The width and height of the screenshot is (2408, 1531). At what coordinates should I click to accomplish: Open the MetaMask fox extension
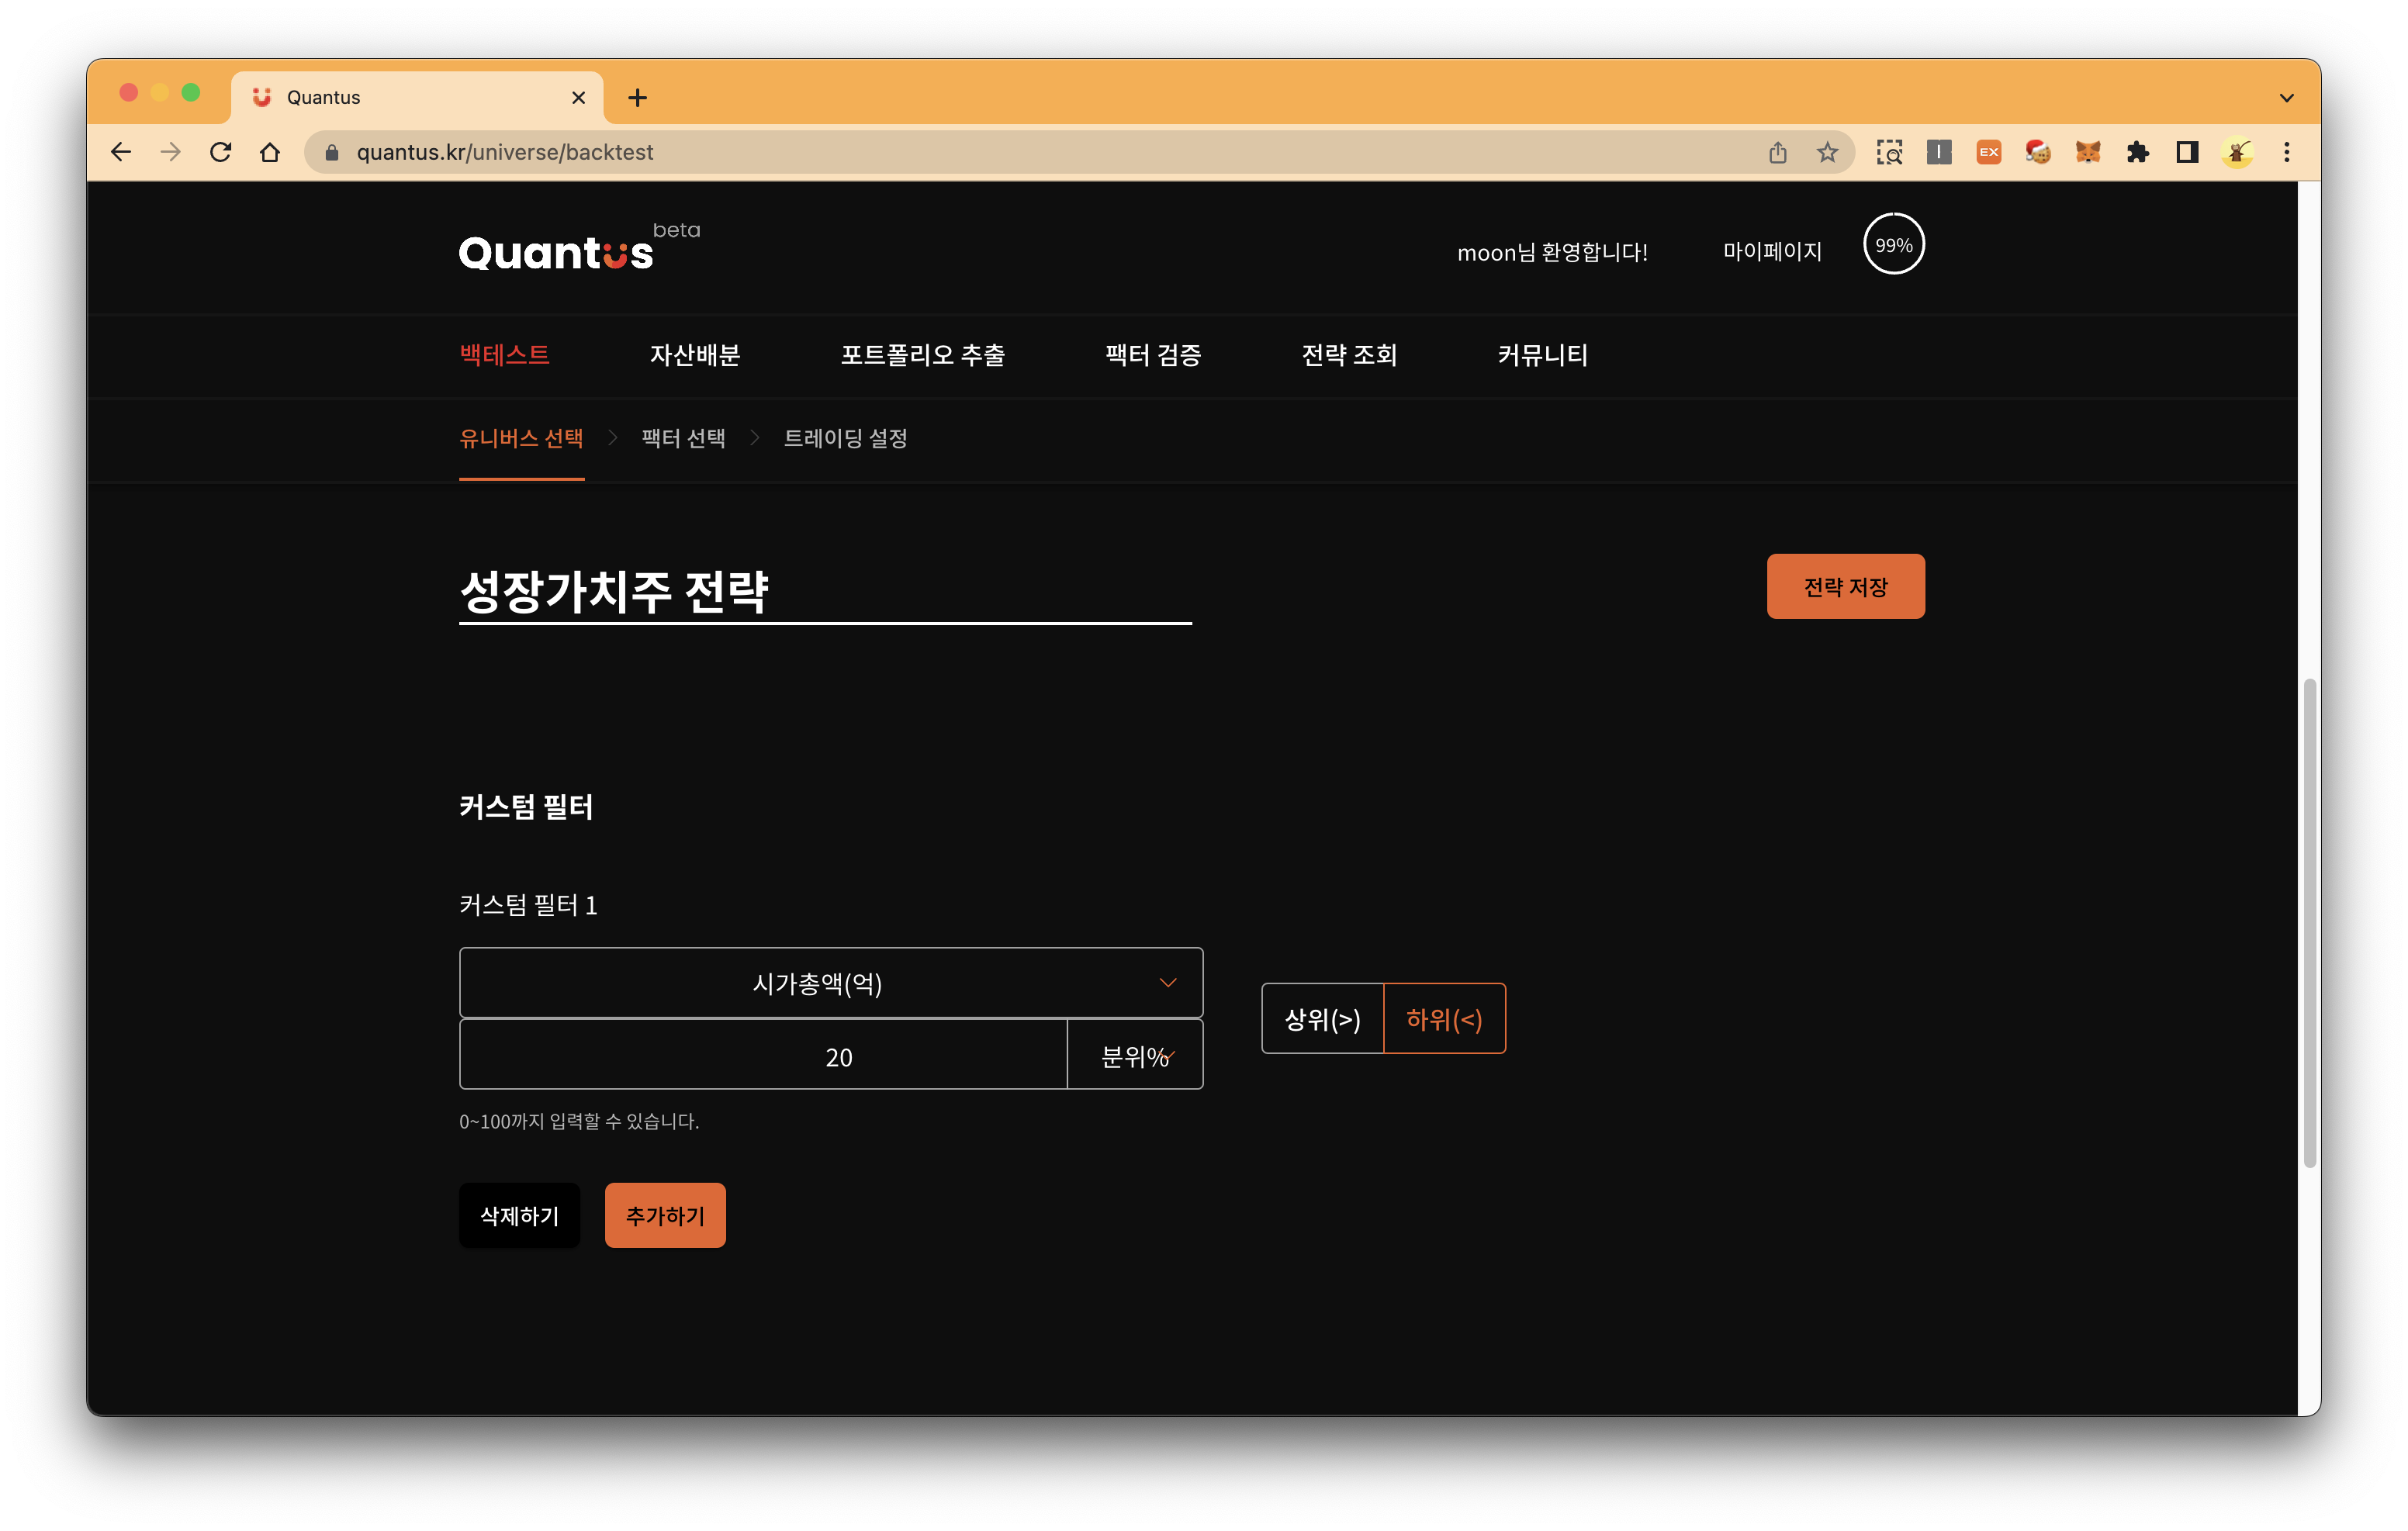2088,152
